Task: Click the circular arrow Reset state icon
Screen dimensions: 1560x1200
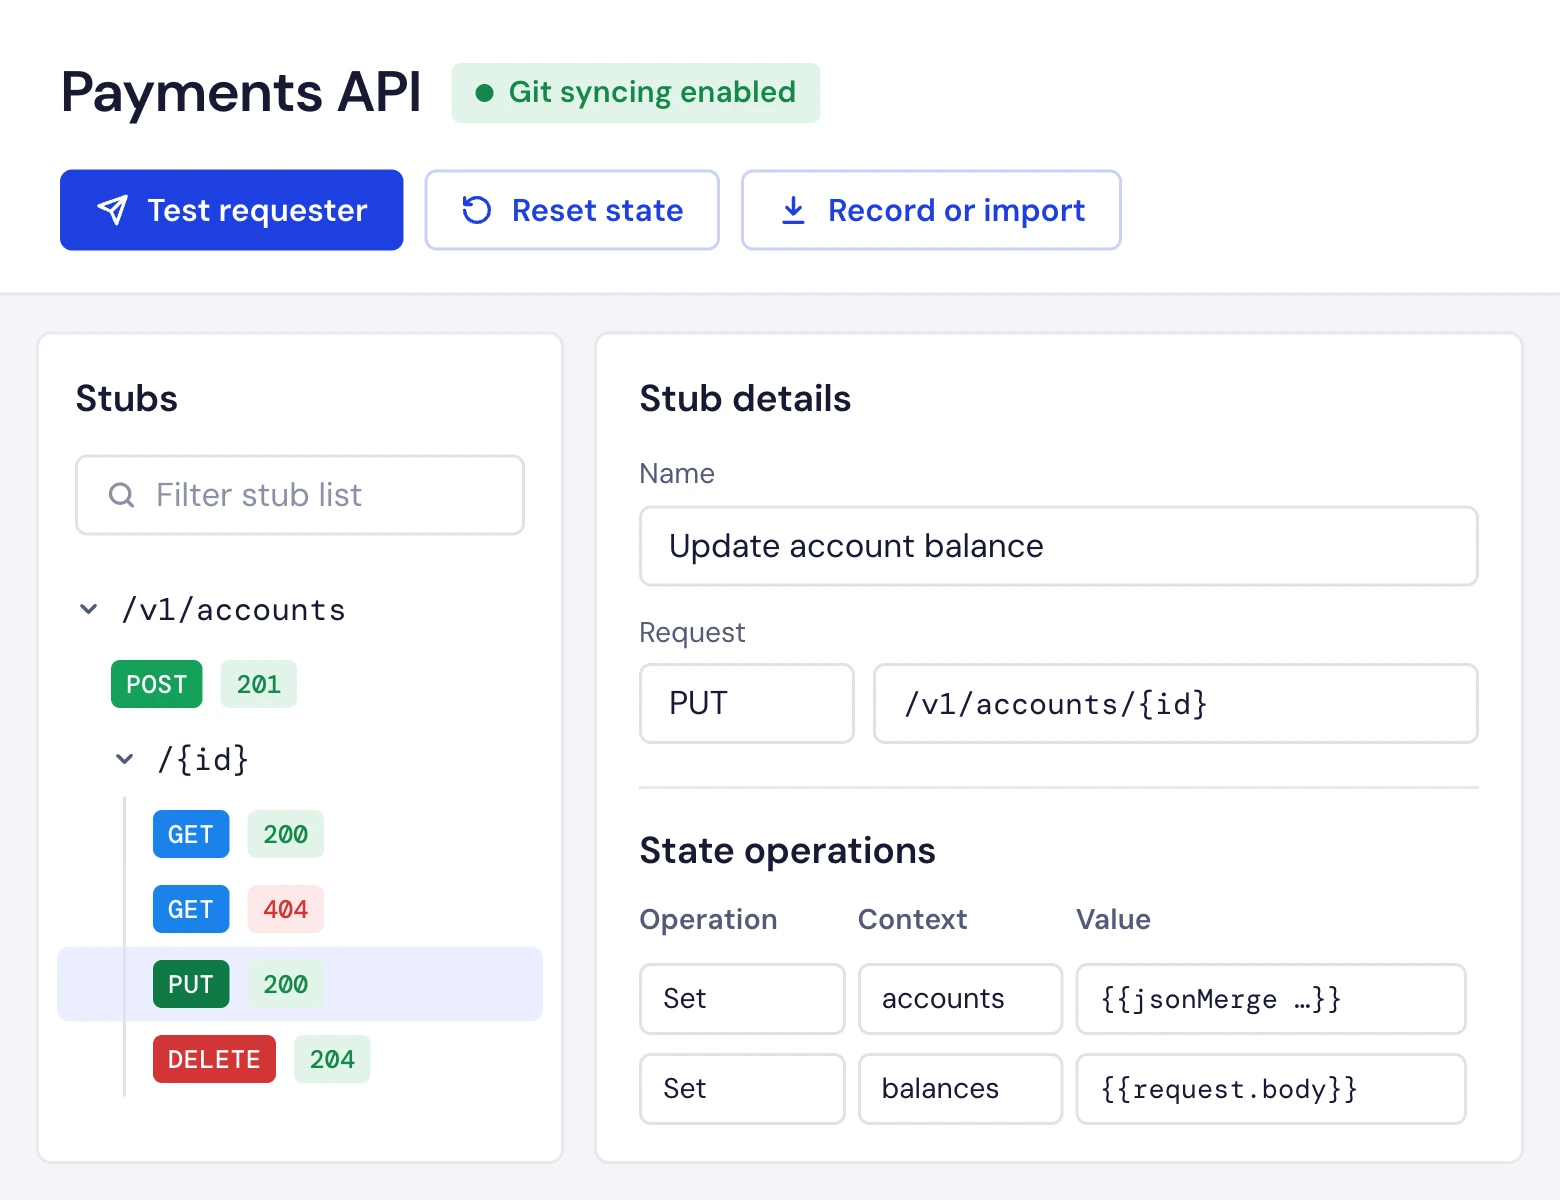Action: pos(477,210)
